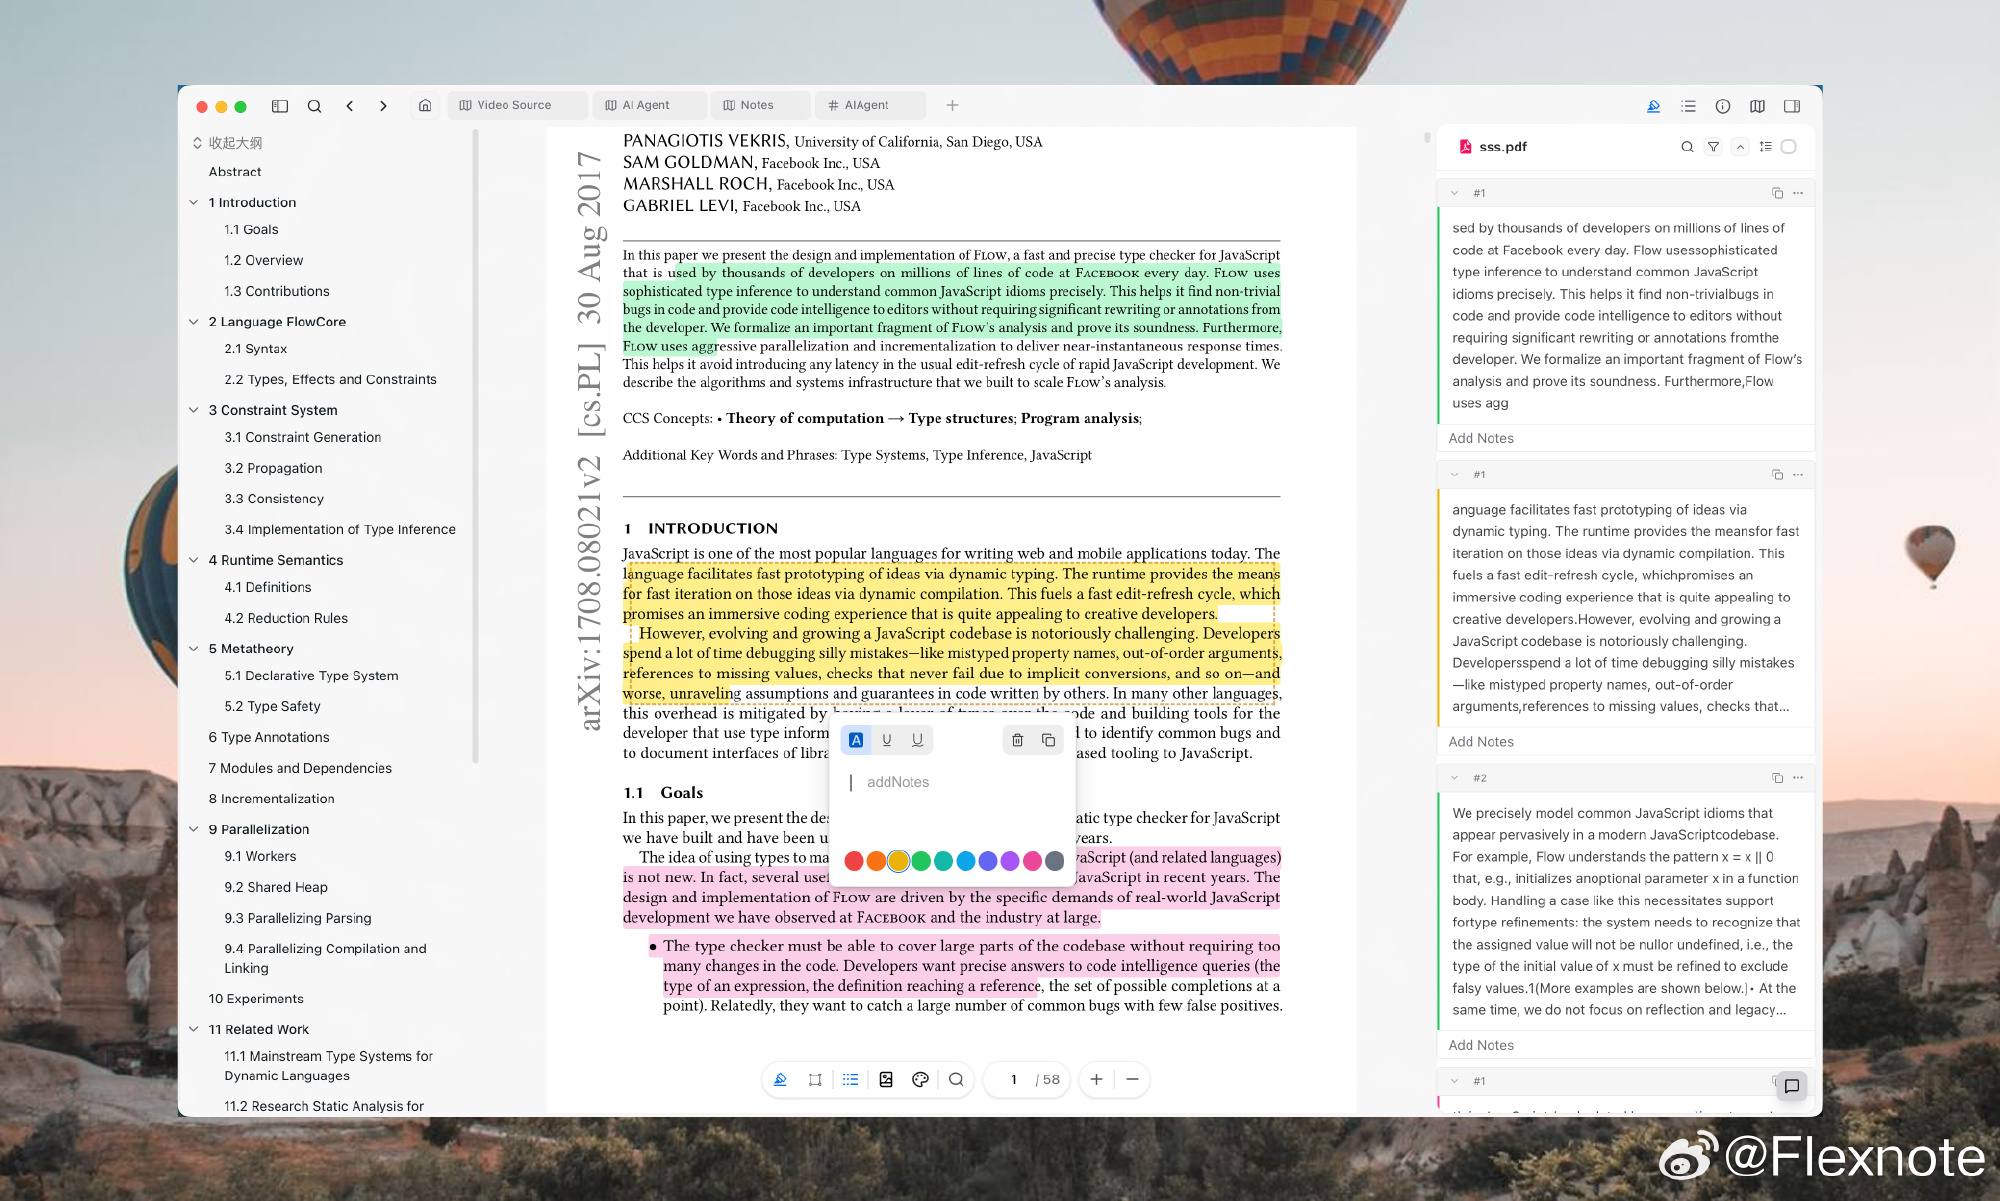2000x1201 pixels.
Task: Toggle wavy underline style in popup
Action: coord(917,740)
